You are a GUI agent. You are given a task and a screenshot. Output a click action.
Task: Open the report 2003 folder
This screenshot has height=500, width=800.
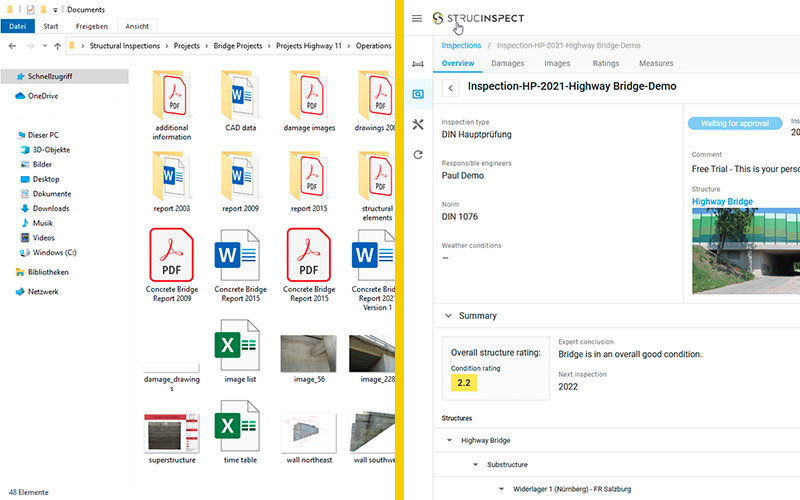171,182
